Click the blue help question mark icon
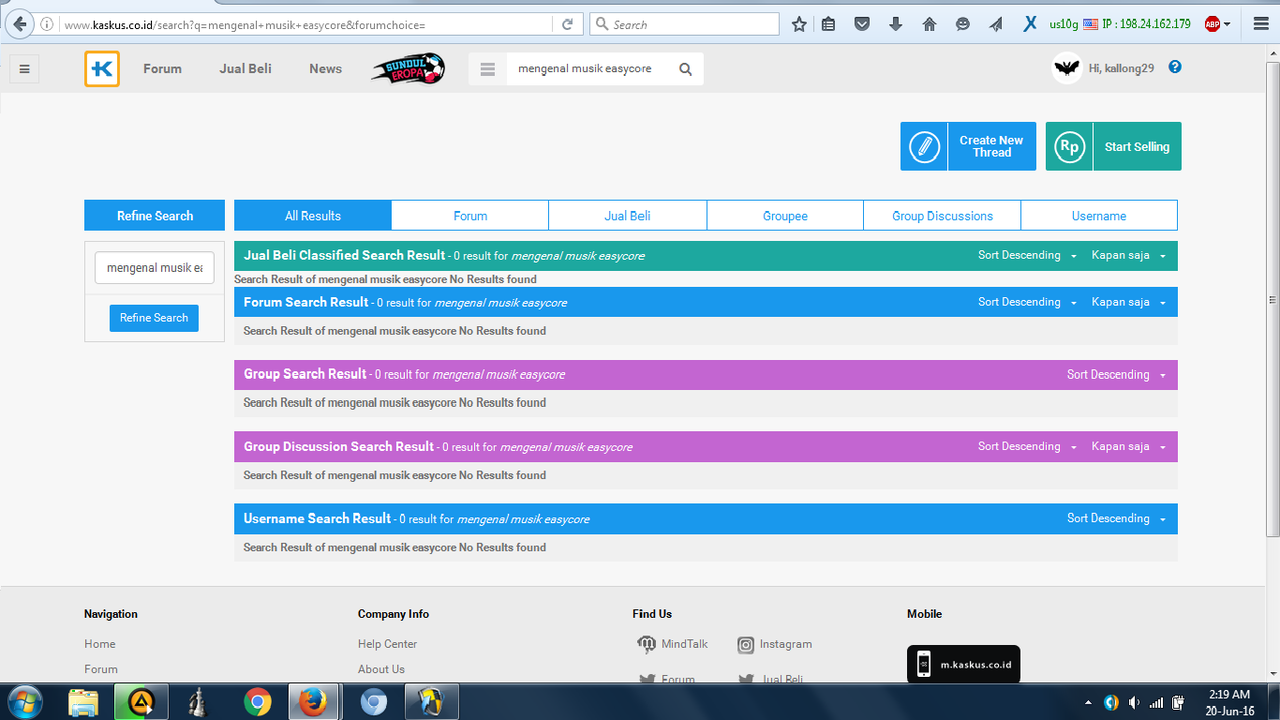This screenshot has width=1280, height=720. point(1175,67)
